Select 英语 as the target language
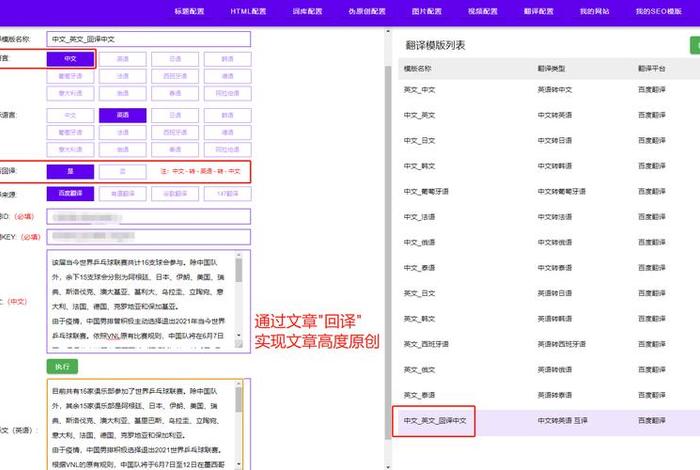Image resolution: width=700 pixels, height=470 pixels. (x=123, y=115)
